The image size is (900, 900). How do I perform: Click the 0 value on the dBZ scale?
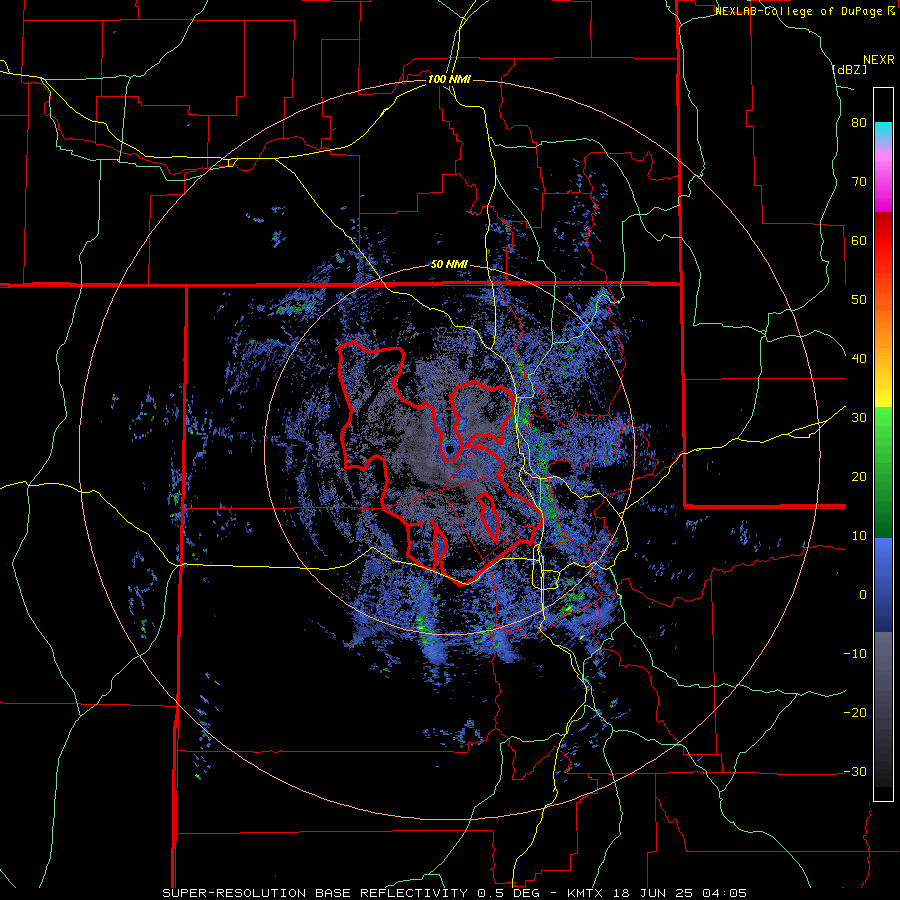click(863, 595)
